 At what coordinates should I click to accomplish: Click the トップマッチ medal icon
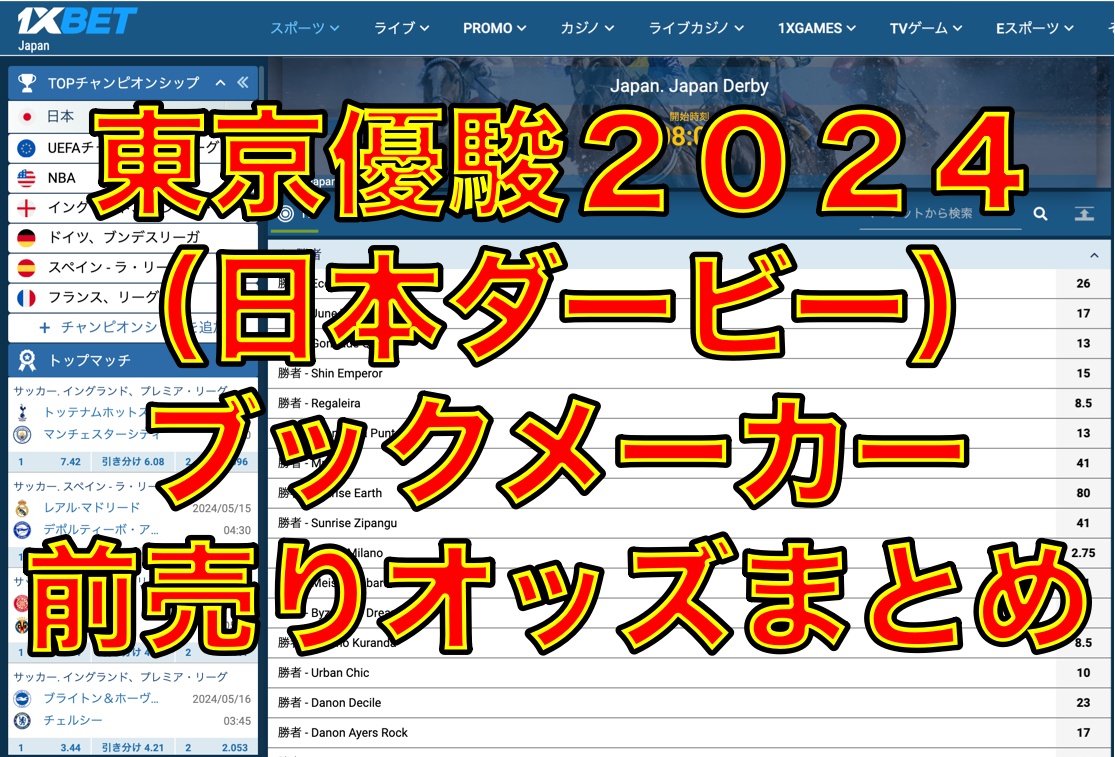[x=27, y=360]
